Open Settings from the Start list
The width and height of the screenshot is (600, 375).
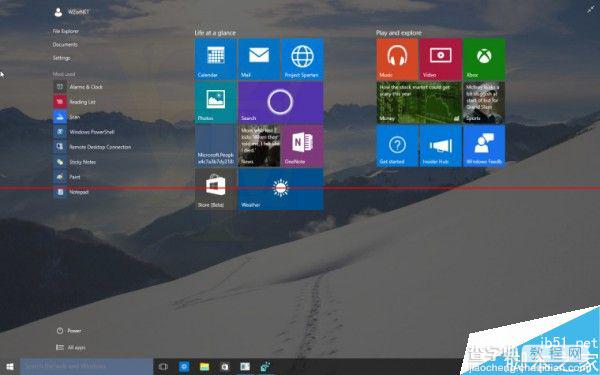click(62, 58)
